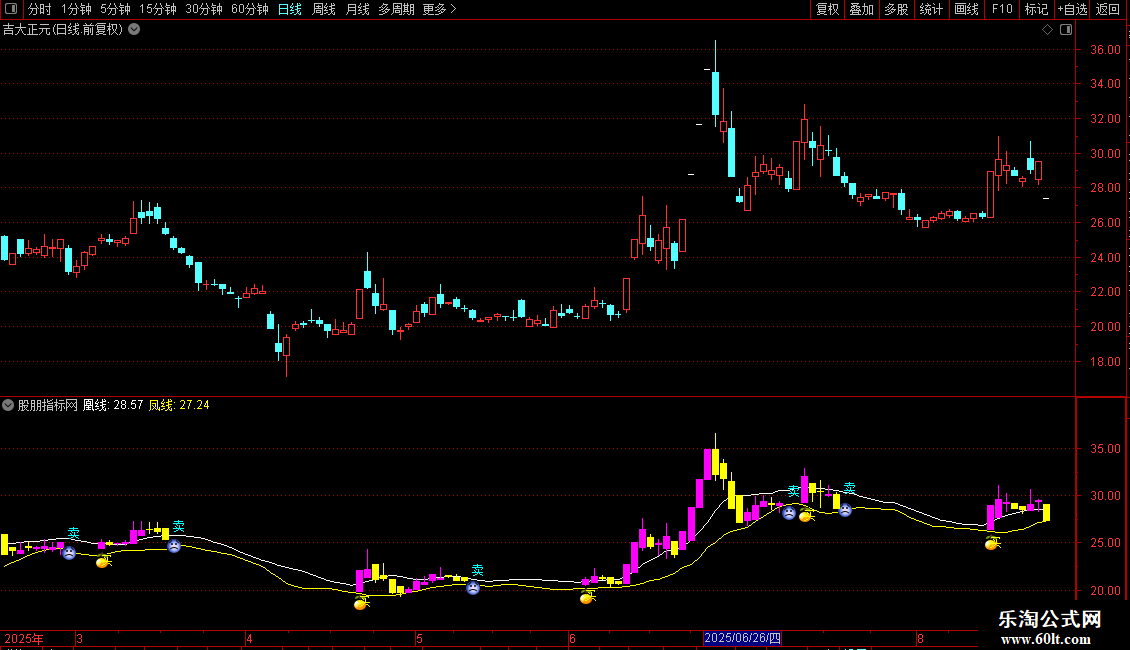
Task: Activate the 画线 drawing tools
Action: point(966,9)
